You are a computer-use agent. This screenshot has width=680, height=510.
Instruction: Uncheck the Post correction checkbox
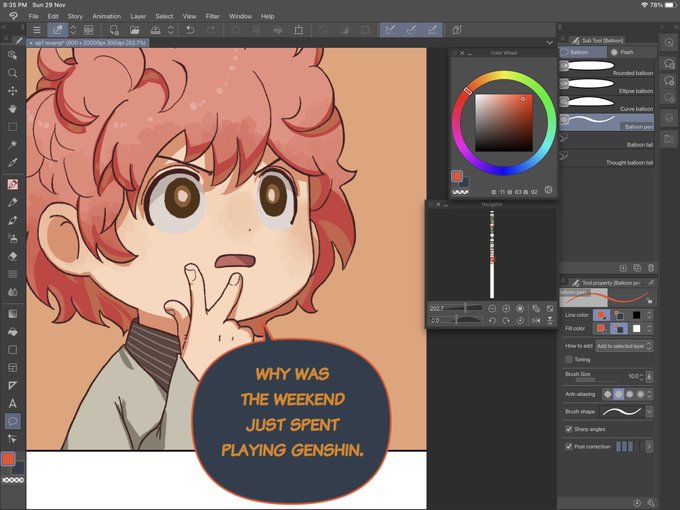click(x=569, y=446)
